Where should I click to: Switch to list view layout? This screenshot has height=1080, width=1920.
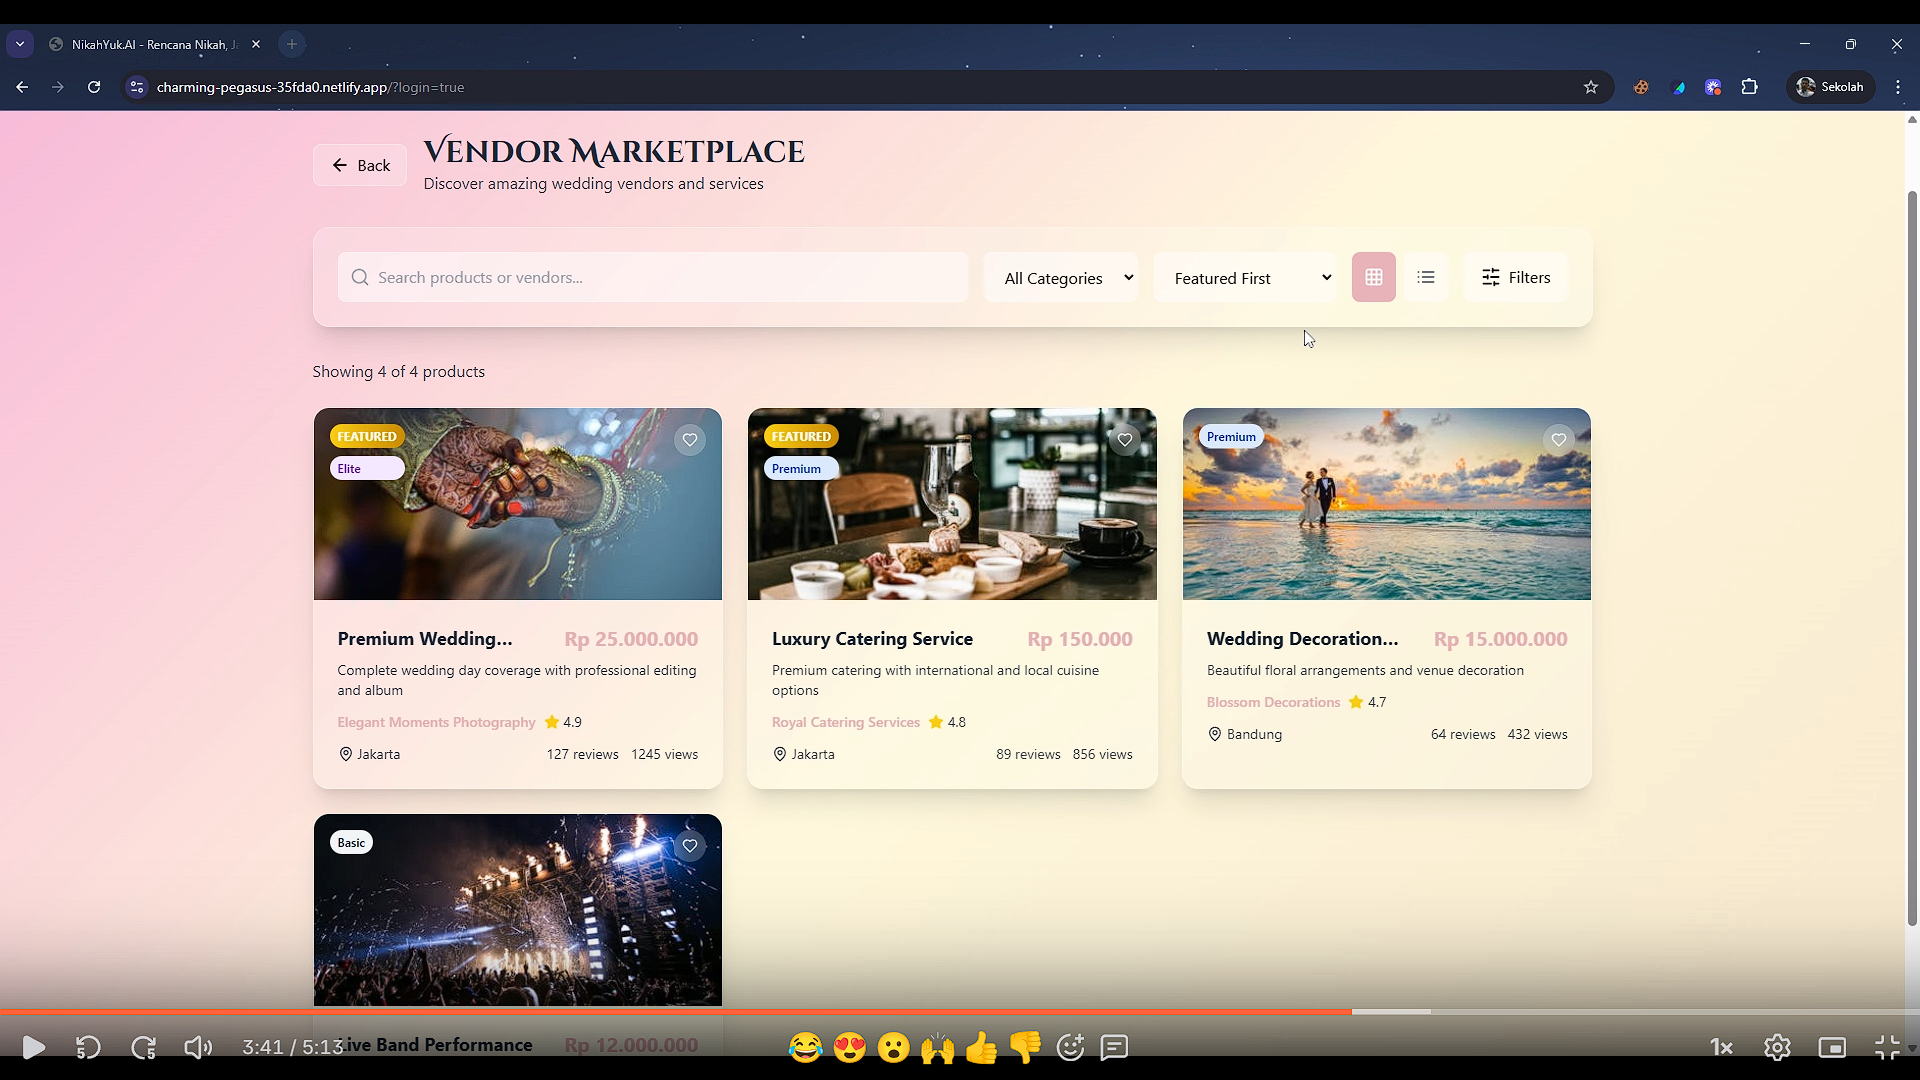(x=1426, y=277)
